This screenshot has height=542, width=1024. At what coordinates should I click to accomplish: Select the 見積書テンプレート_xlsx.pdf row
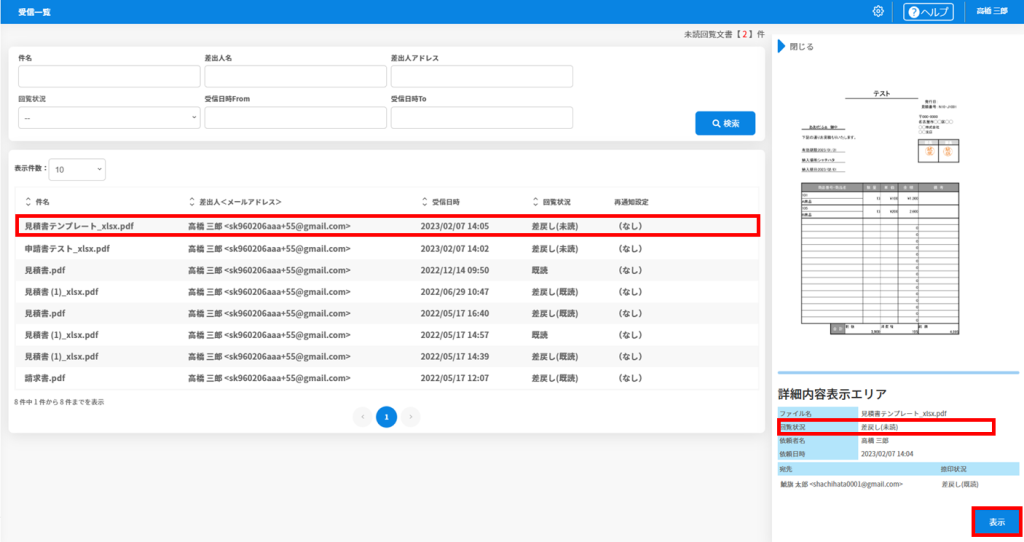387,226
